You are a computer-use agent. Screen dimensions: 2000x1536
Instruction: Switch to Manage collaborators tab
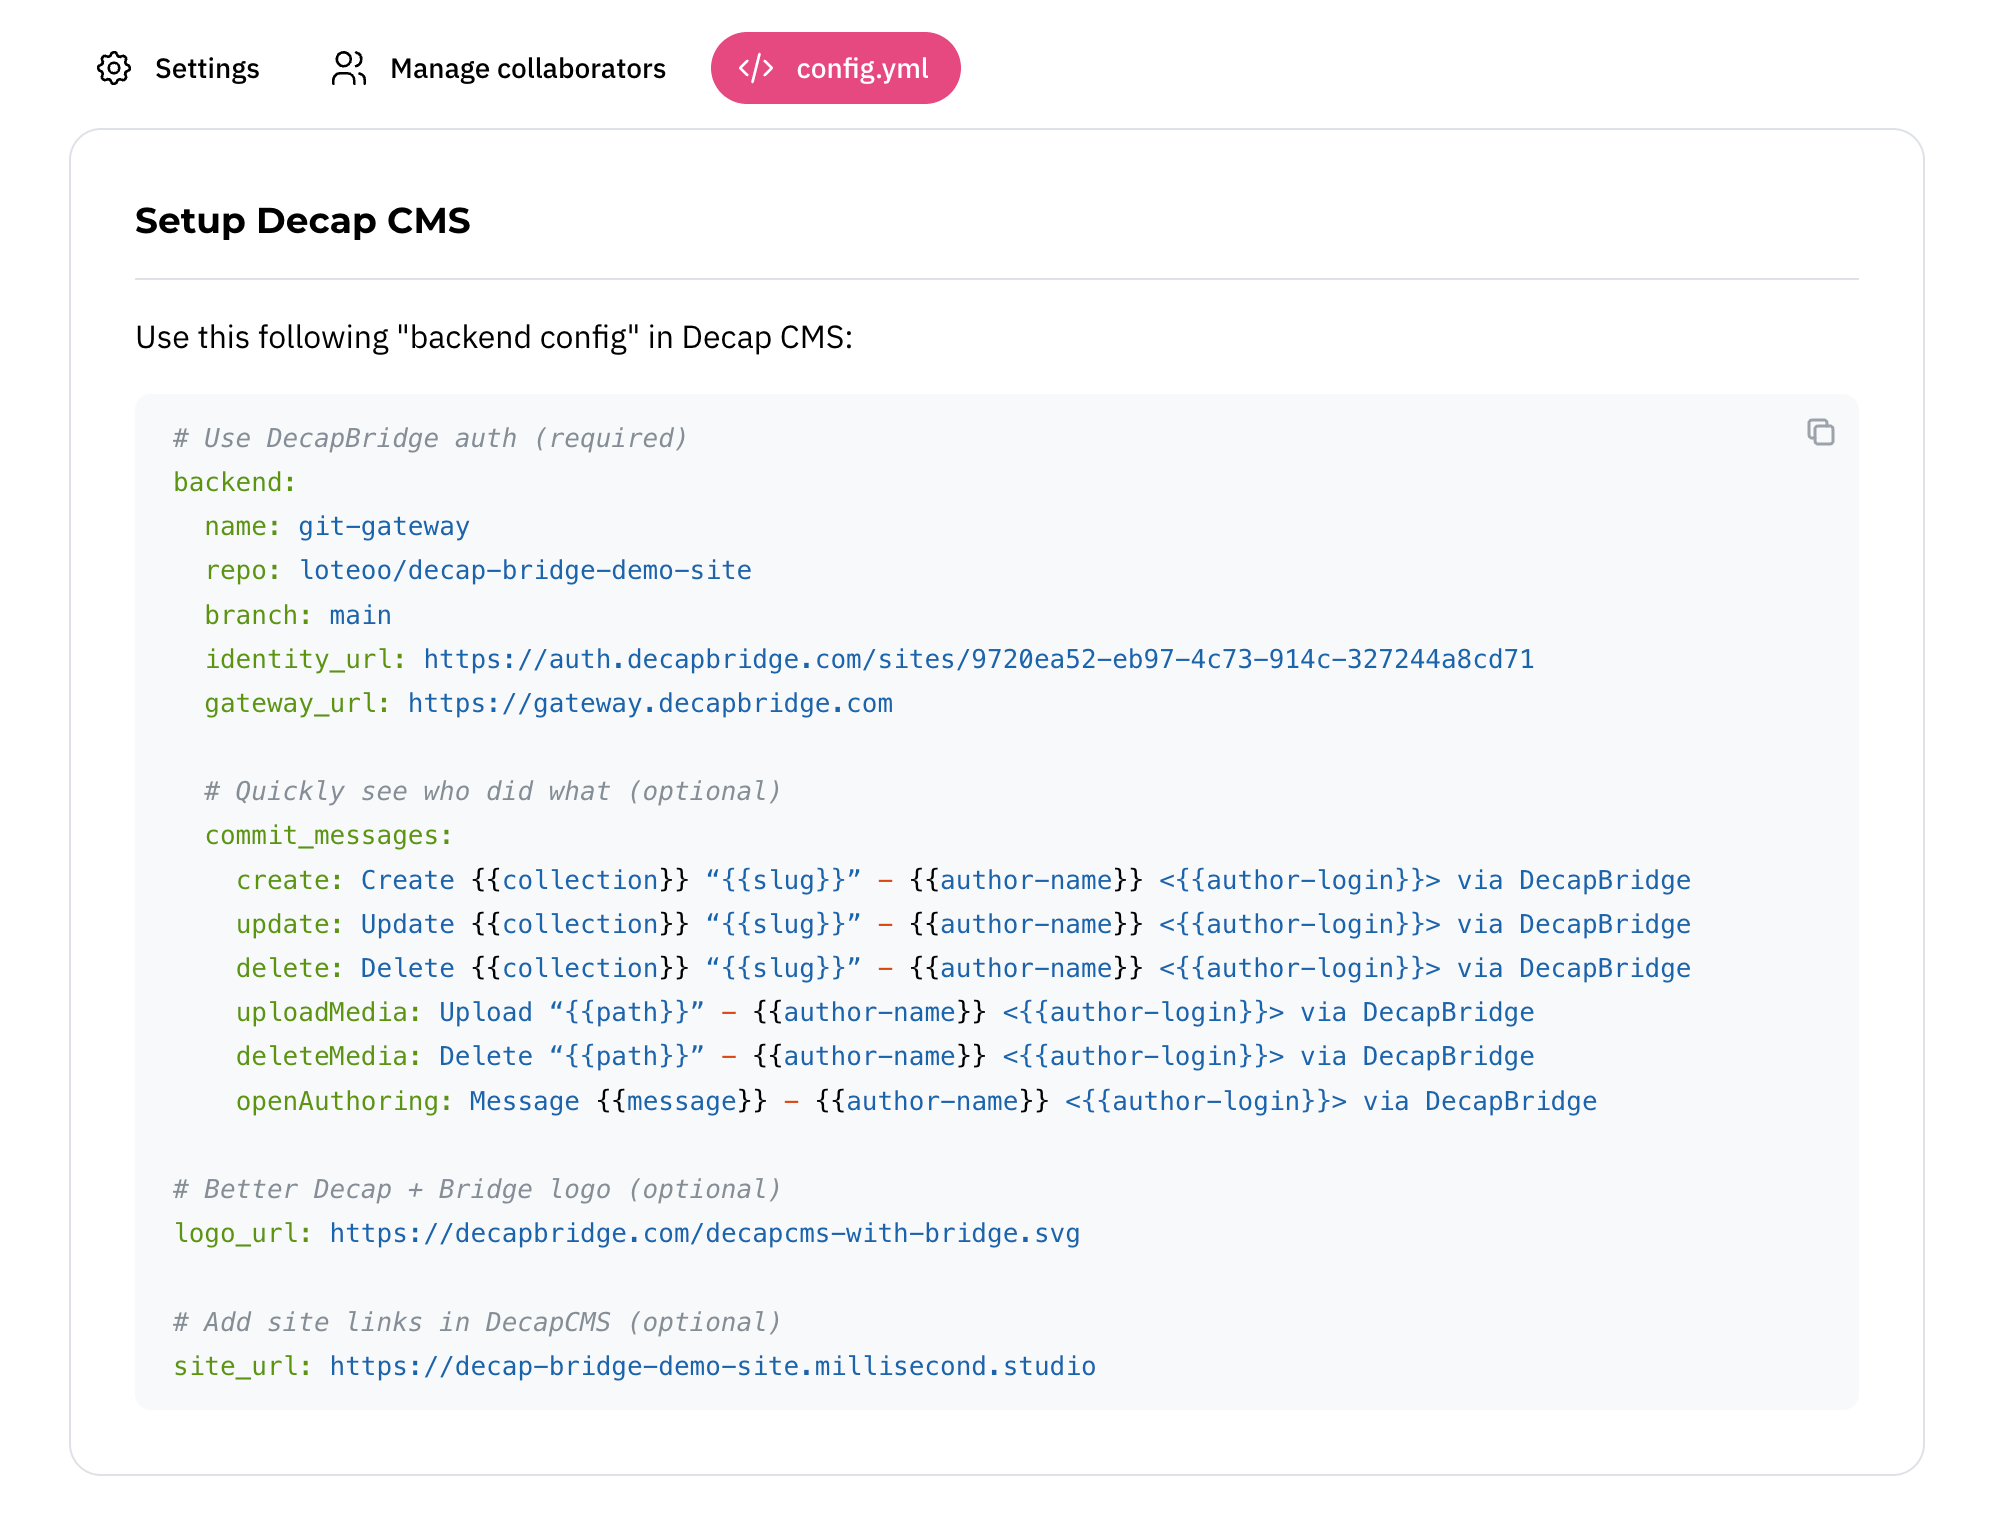[498, 68]
